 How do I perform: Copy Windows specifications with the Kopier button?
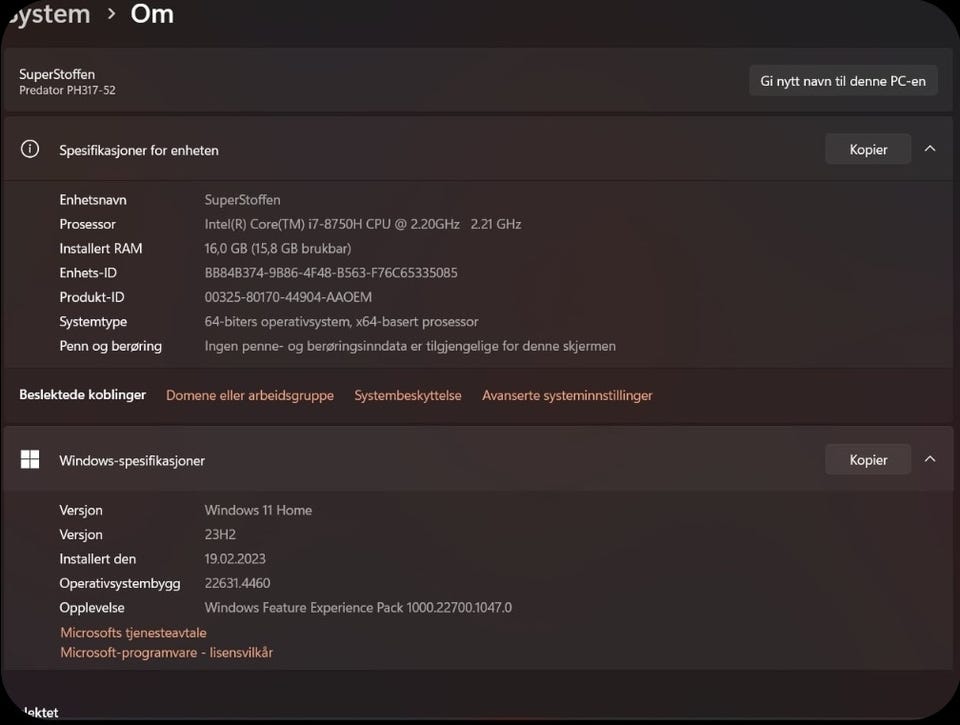point(868,460)
